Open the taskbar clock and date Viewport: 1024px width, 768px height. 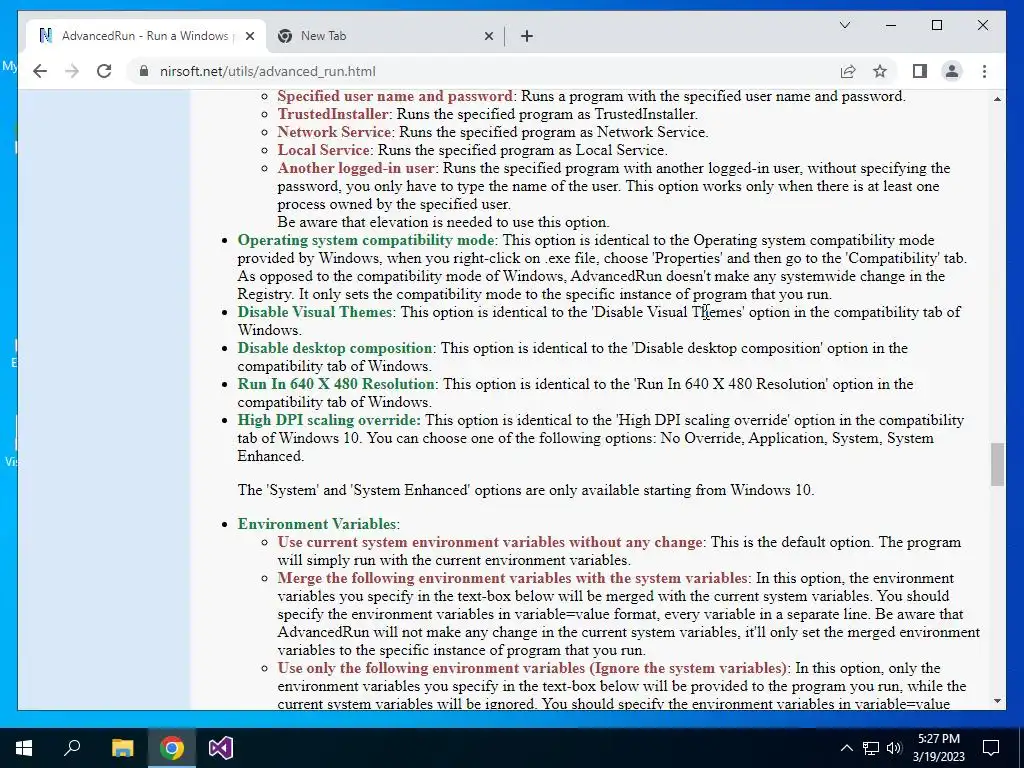pos(938,748)
